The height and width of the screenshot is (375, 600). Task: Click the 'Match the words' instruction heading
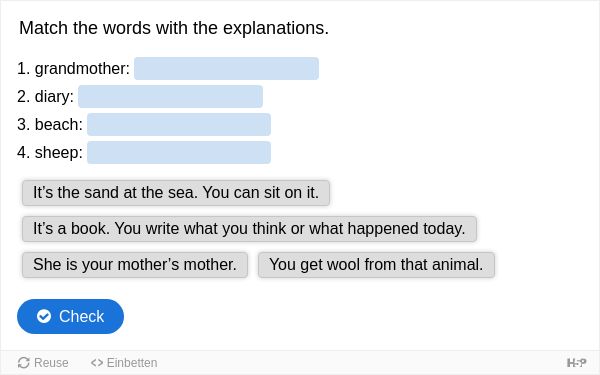[174, 28]
